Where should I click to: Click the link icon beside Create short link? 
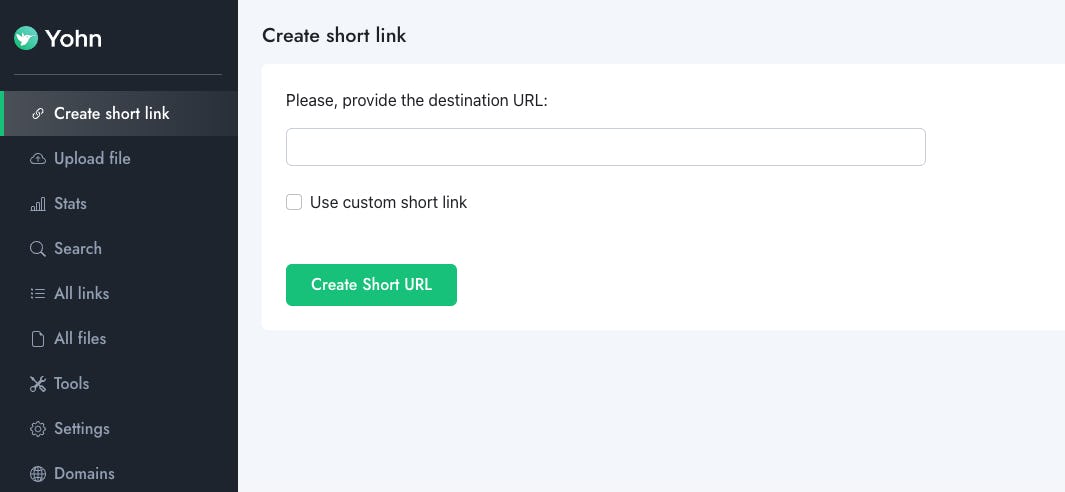point(38,114)
